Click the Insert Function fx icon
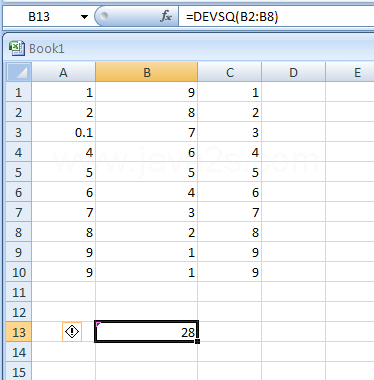374x380 pixels. (166, 16)
